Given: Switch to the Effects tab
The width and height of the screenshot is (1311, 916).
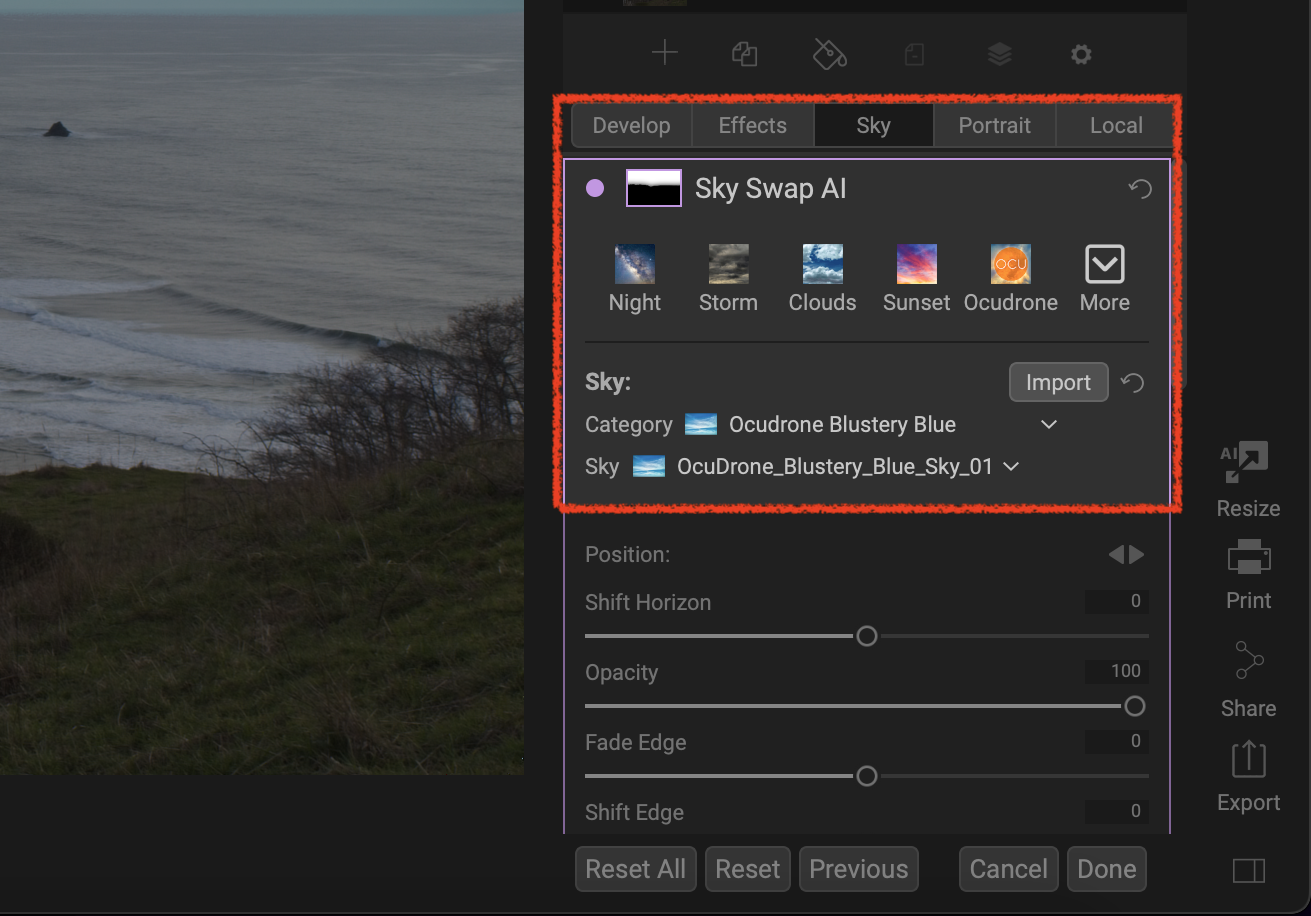Looking at the screenshot, I should click(x=752, y=126).
